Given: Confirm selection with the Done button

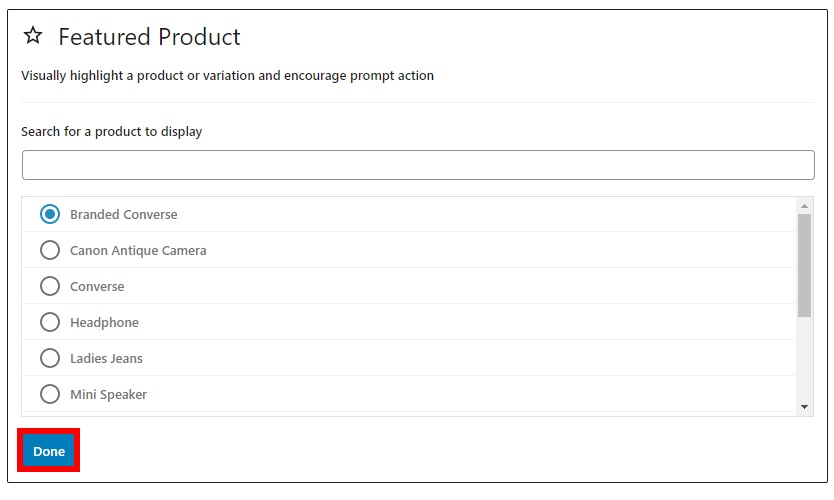Looking at the screenshot, I should 49,451.
